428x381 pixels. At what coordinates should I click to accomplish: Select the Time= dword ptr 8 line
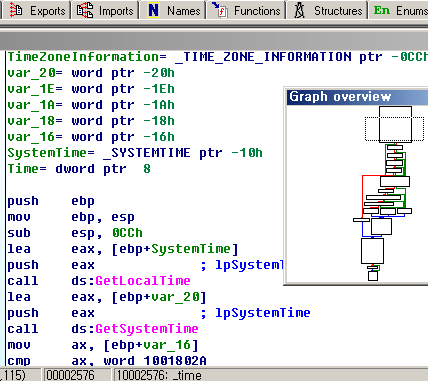(x=79, y=169)
